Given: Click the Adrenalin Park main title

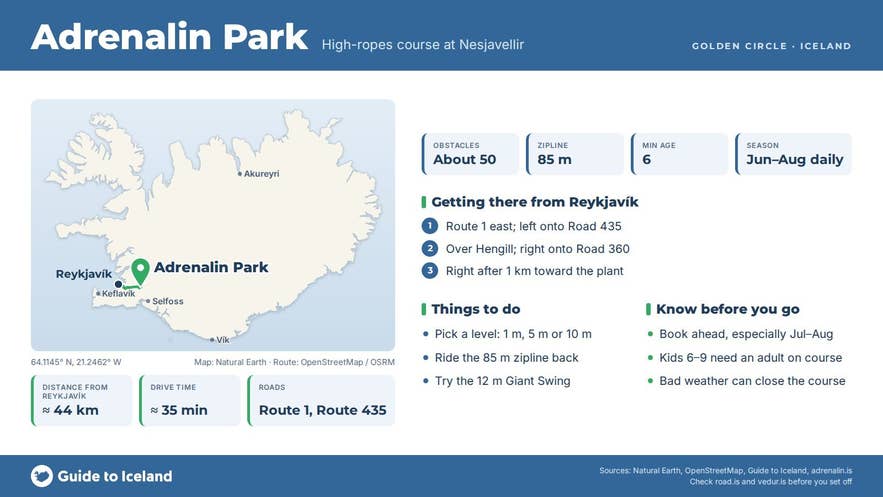Looking at the screenshot, I should pos(170,37).
